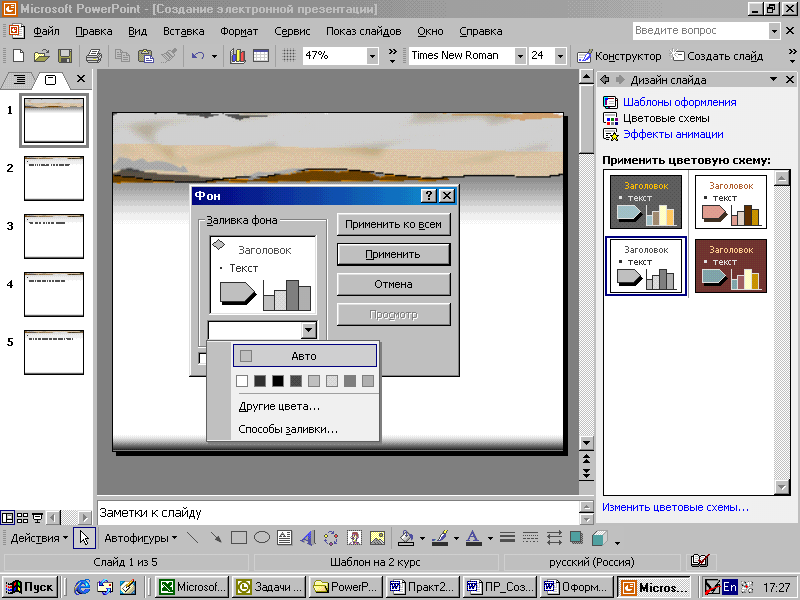The width and height of the screenshot is (800, 600).
Task: Open the Формат menu
Action: [239, 31]
